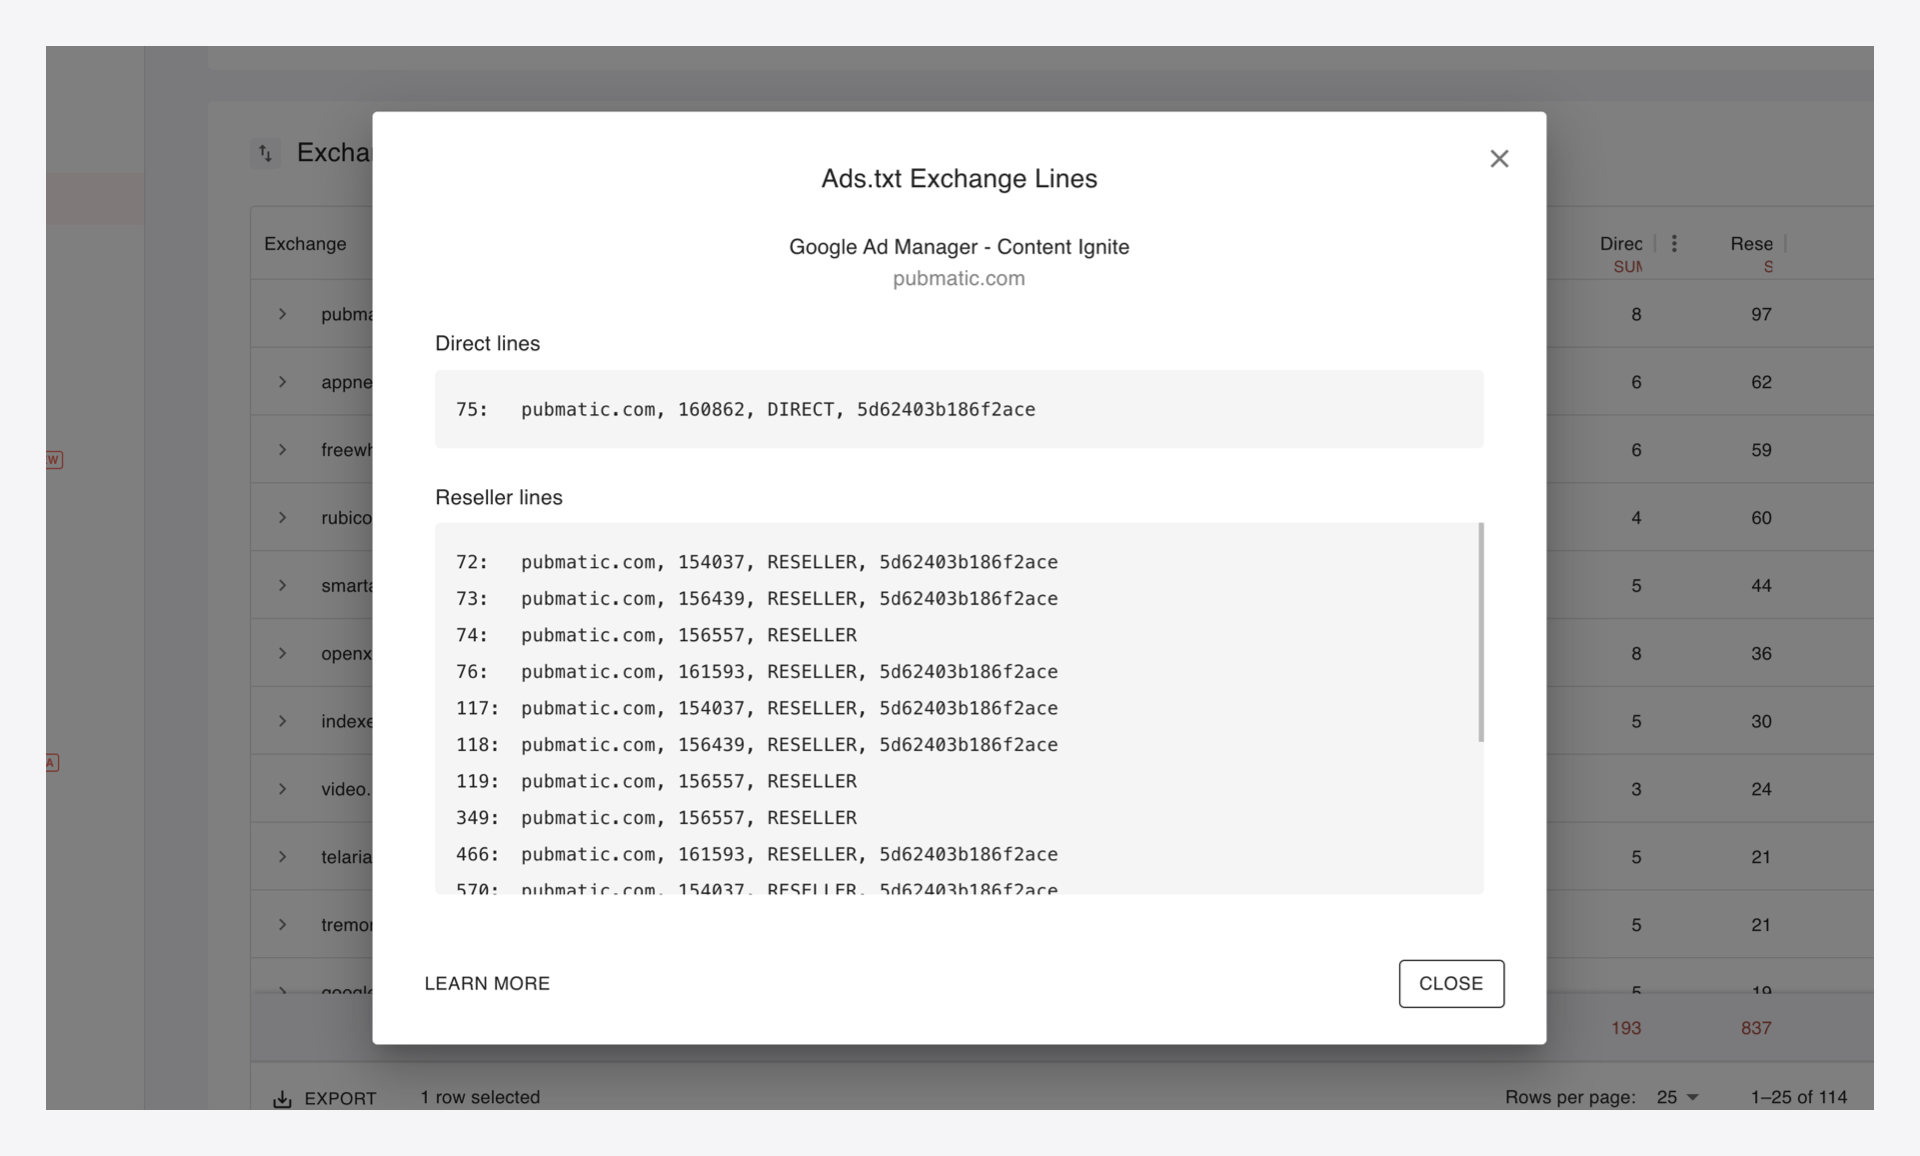Expand the telaria exchange row
The image size is (1920, 1156).
pyautogui.click(x=283, y=857)
